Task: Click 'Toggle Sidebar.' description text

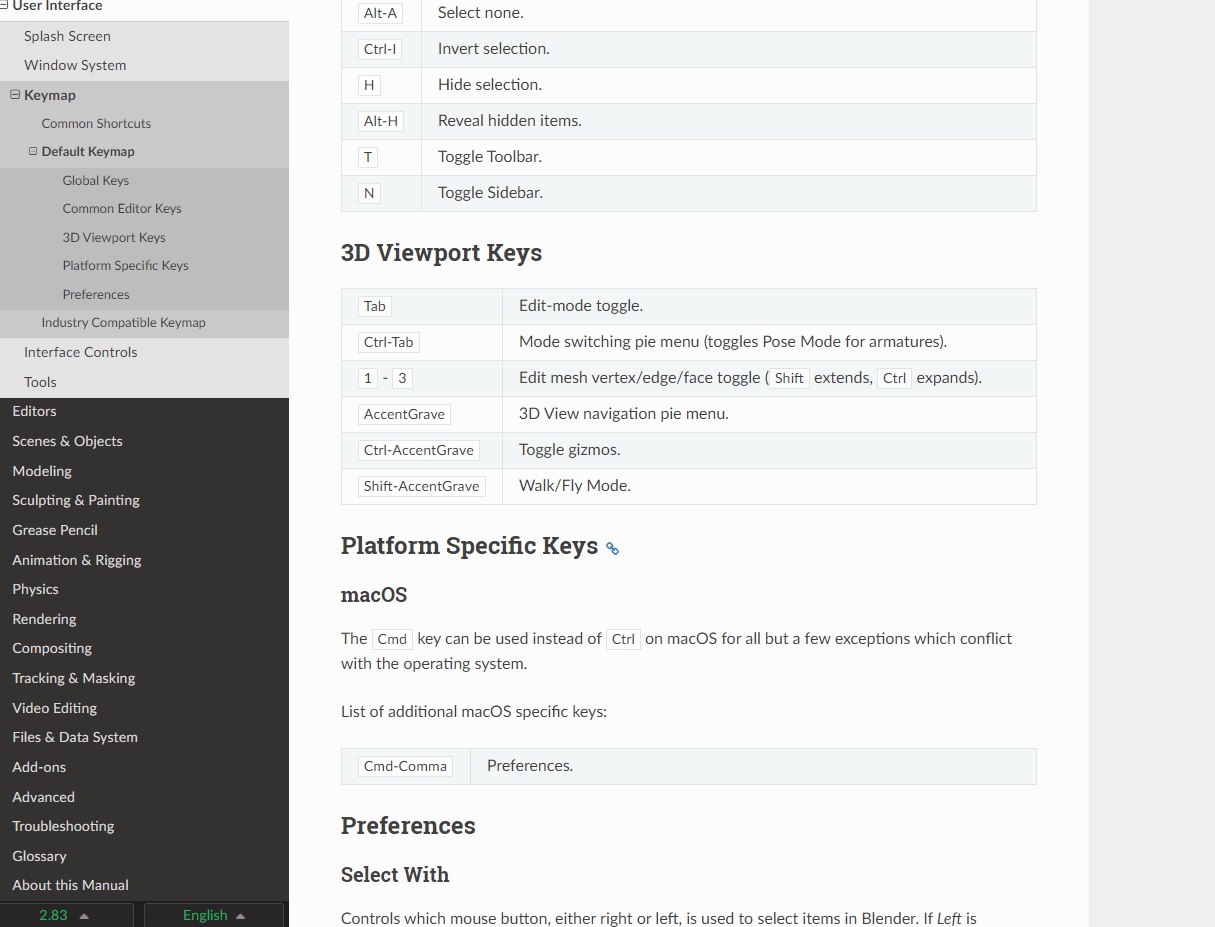Action: [x=490, y=193]
